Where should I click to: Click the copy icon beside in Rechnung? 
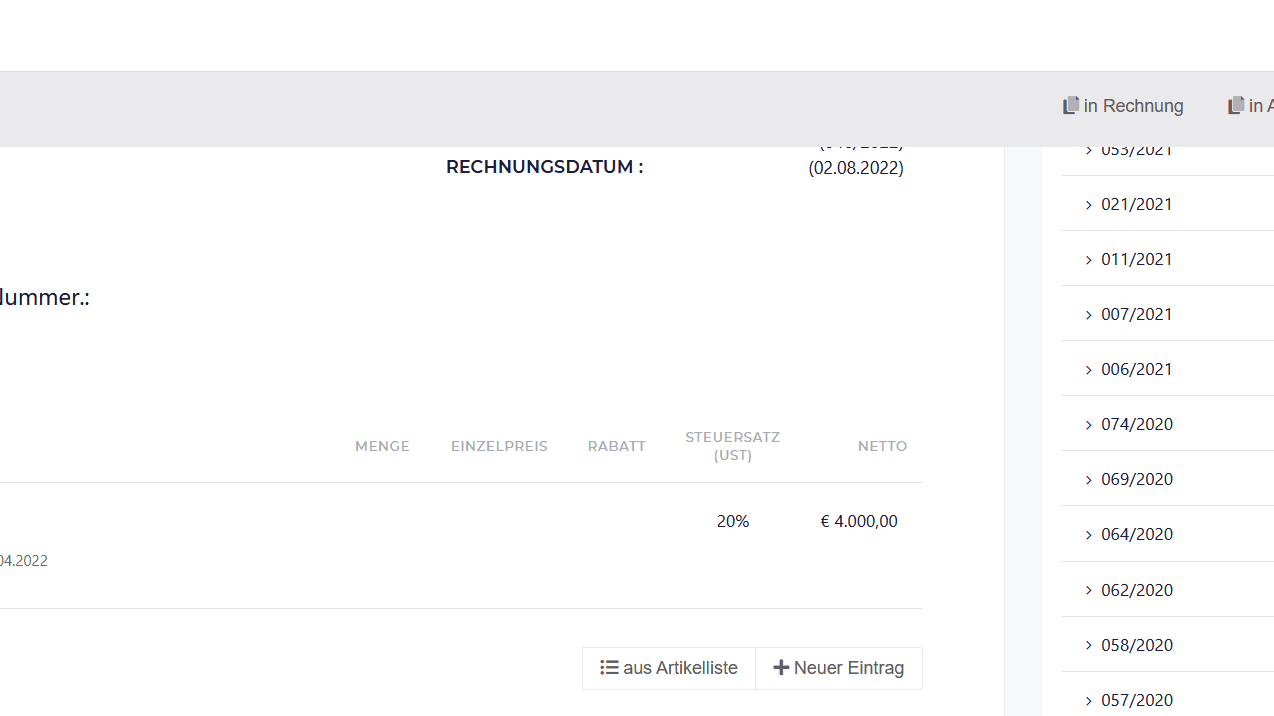[x=1071, y=105]
